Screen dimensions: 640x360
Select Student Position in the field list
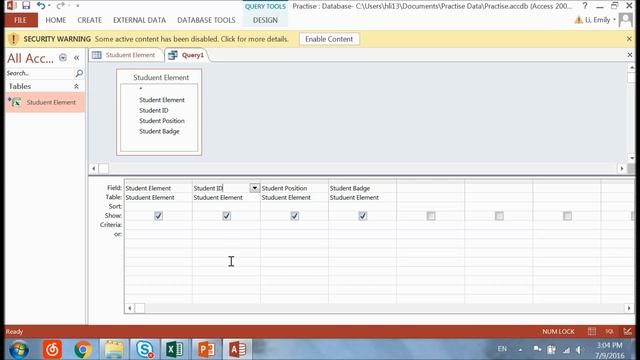[162, 121]
